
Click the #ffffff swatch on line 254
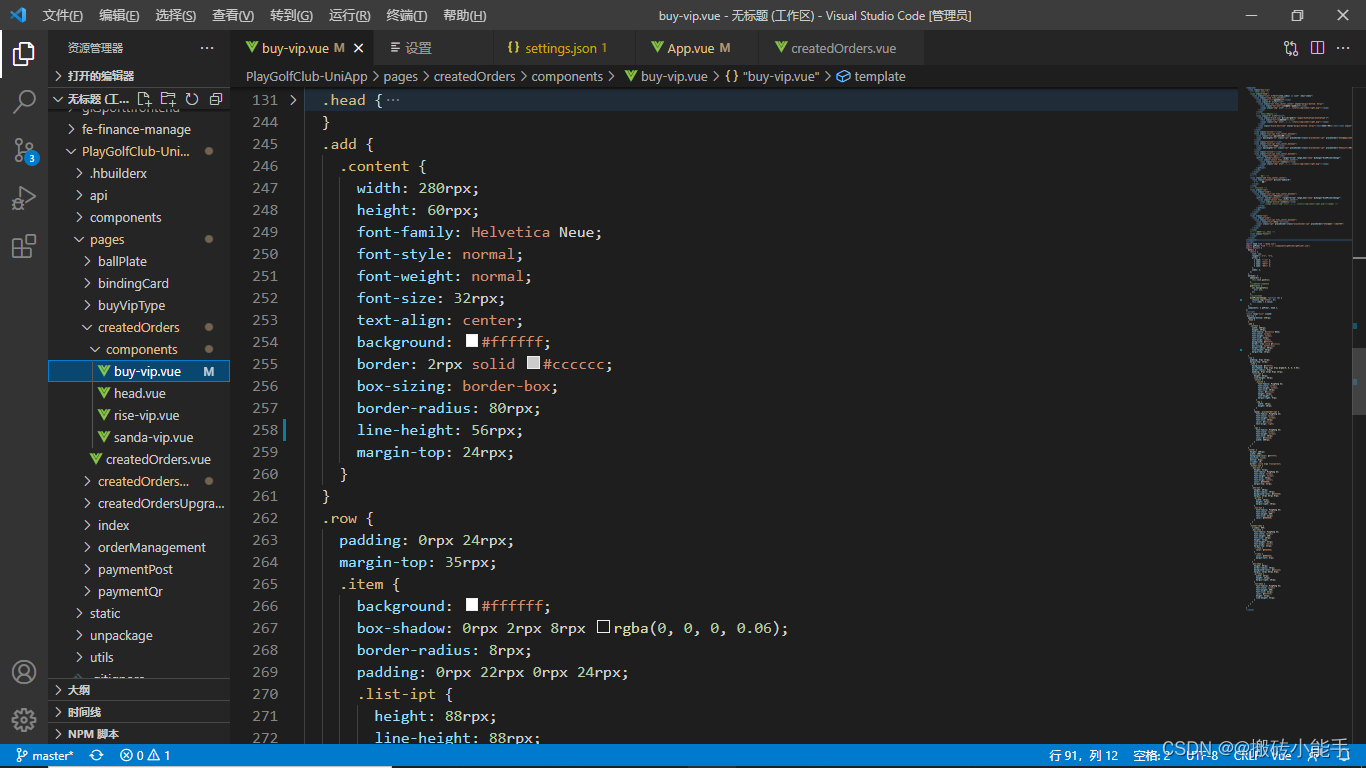point(472,341)
